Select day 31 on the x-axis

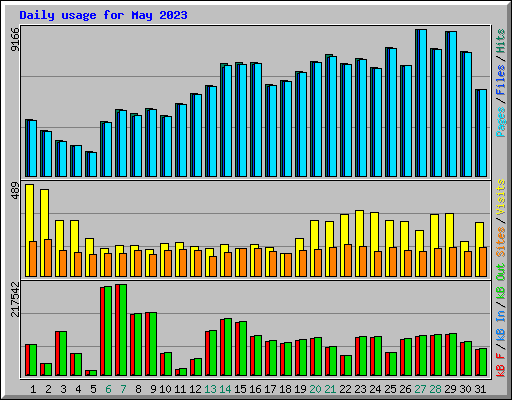[x=480, y=389]
